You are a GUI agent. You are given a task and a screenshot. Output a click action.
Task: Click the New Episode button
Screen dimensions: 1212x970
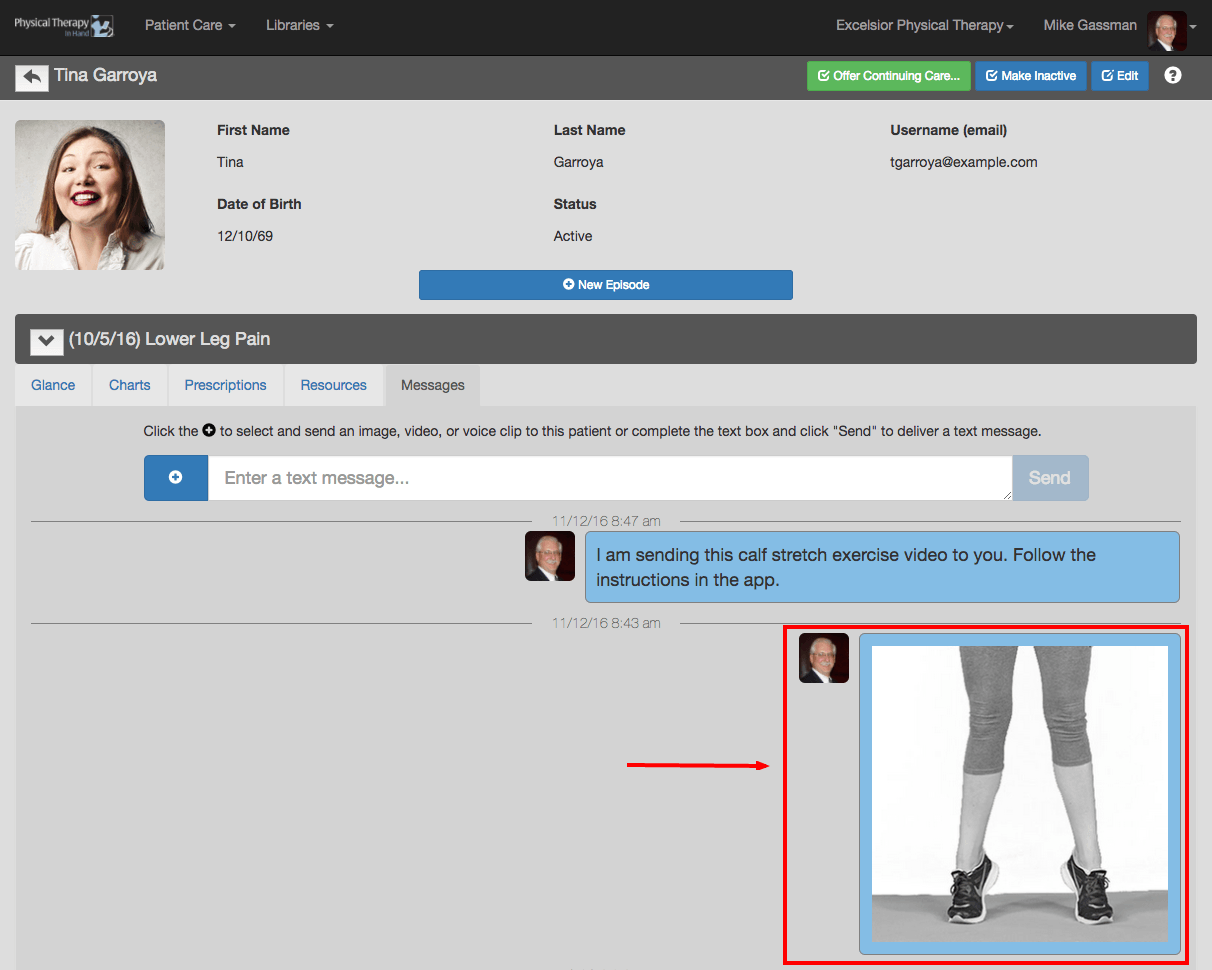(606, 285)
